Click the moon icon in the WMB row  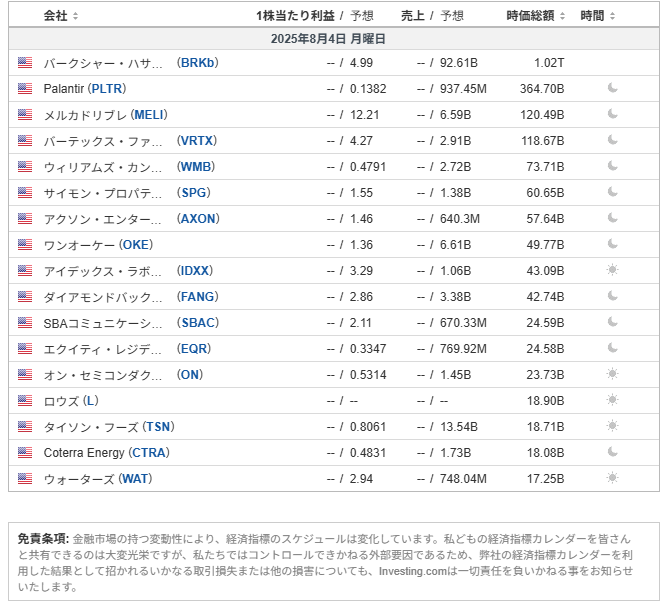click(x=612, y=166)
